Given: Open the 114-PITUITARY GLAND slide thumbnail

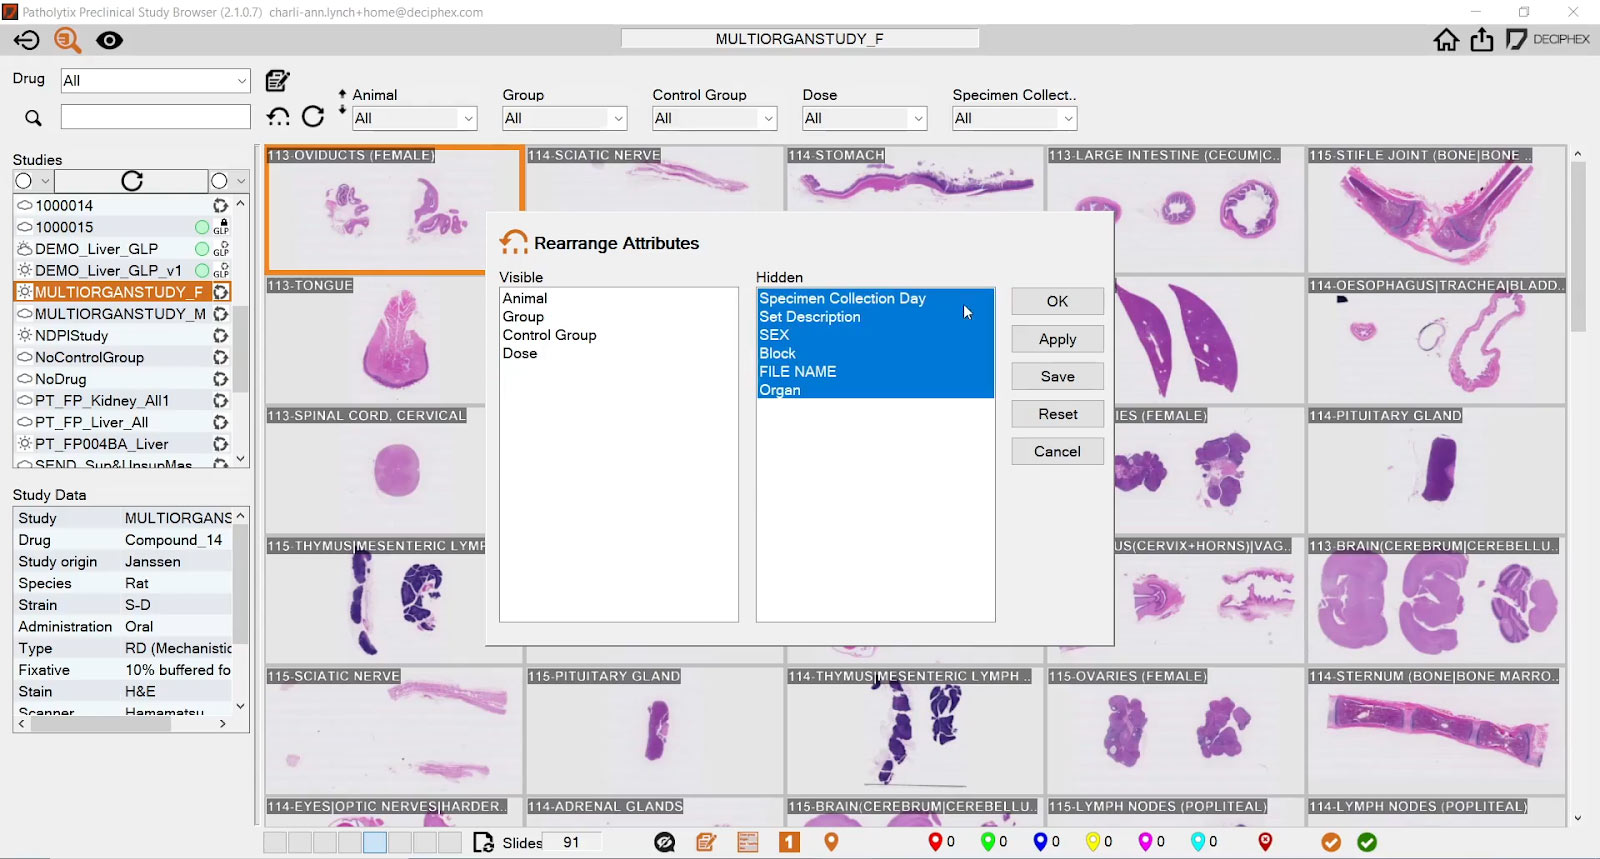Looking at the screenshot, I should pyautogui.click(x=1436, y=469).
